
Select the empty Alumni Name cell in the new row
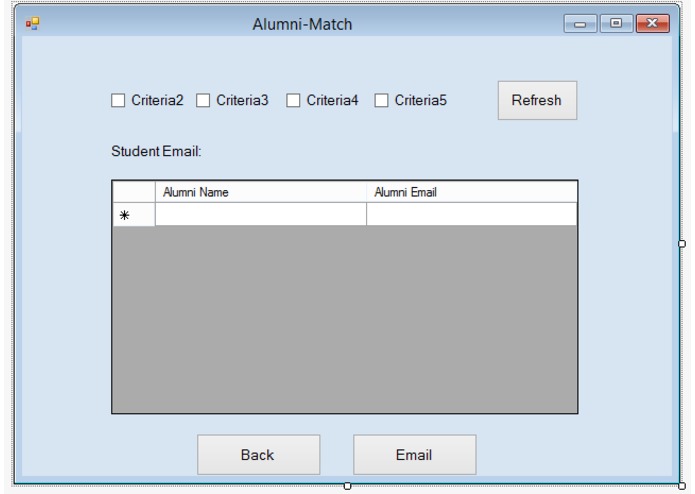click(x=261, y=214)
